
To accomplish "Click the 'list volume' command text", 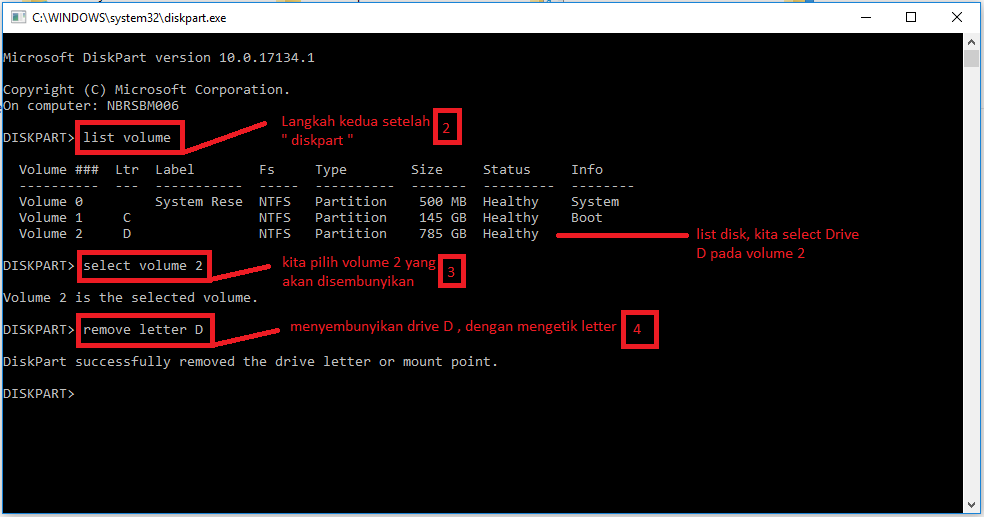I will (x=127, y=137).
